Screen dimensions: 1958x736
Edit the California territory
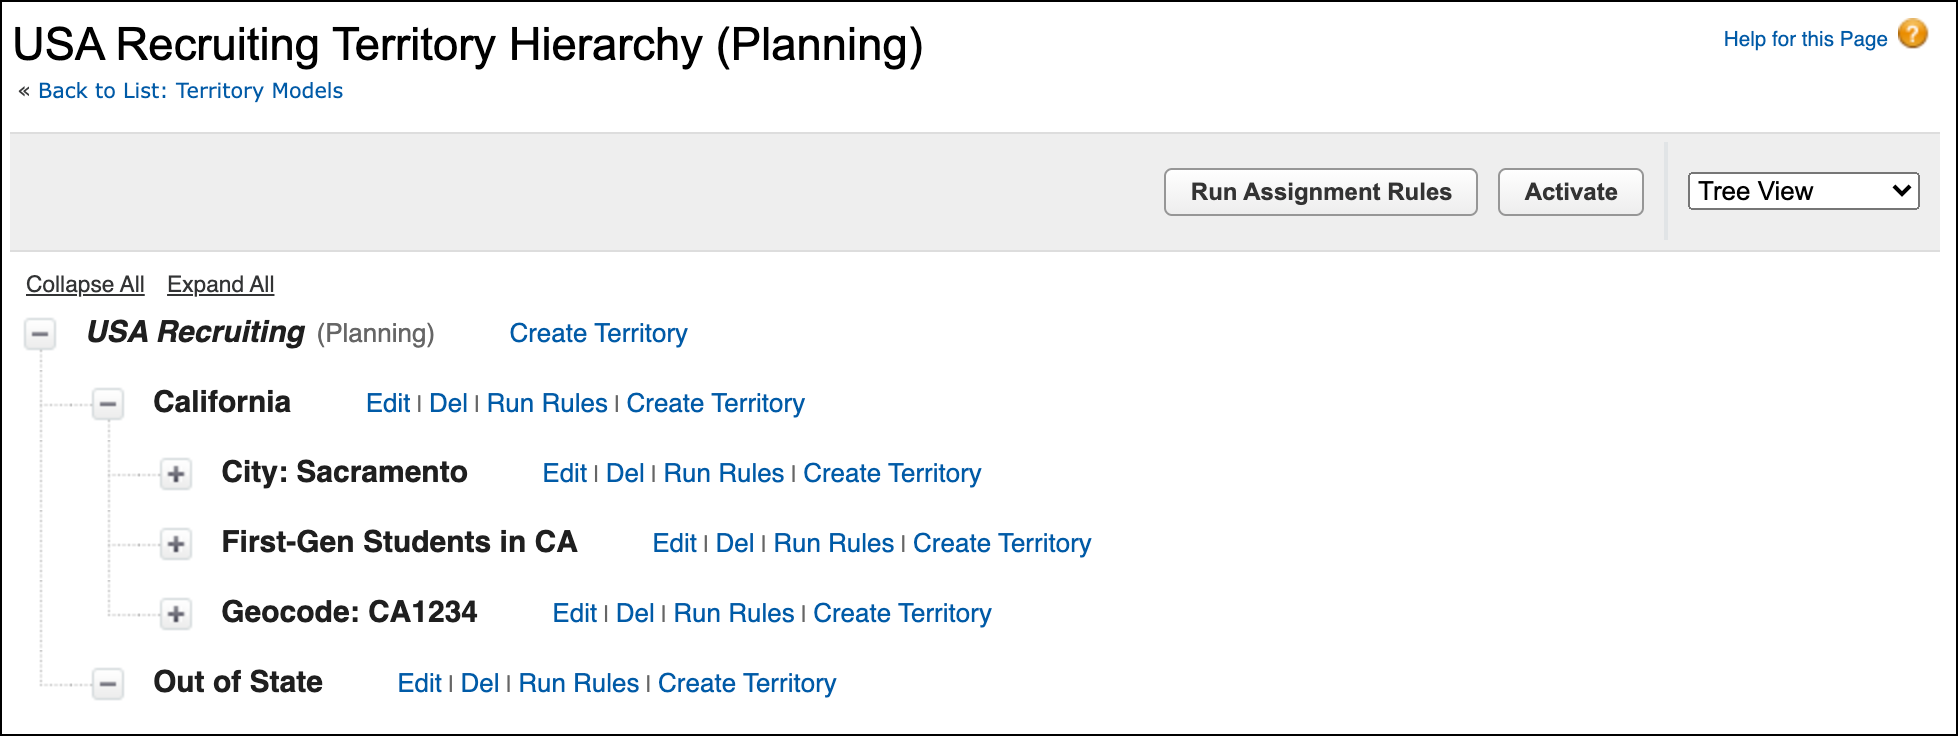click(388, 403)
